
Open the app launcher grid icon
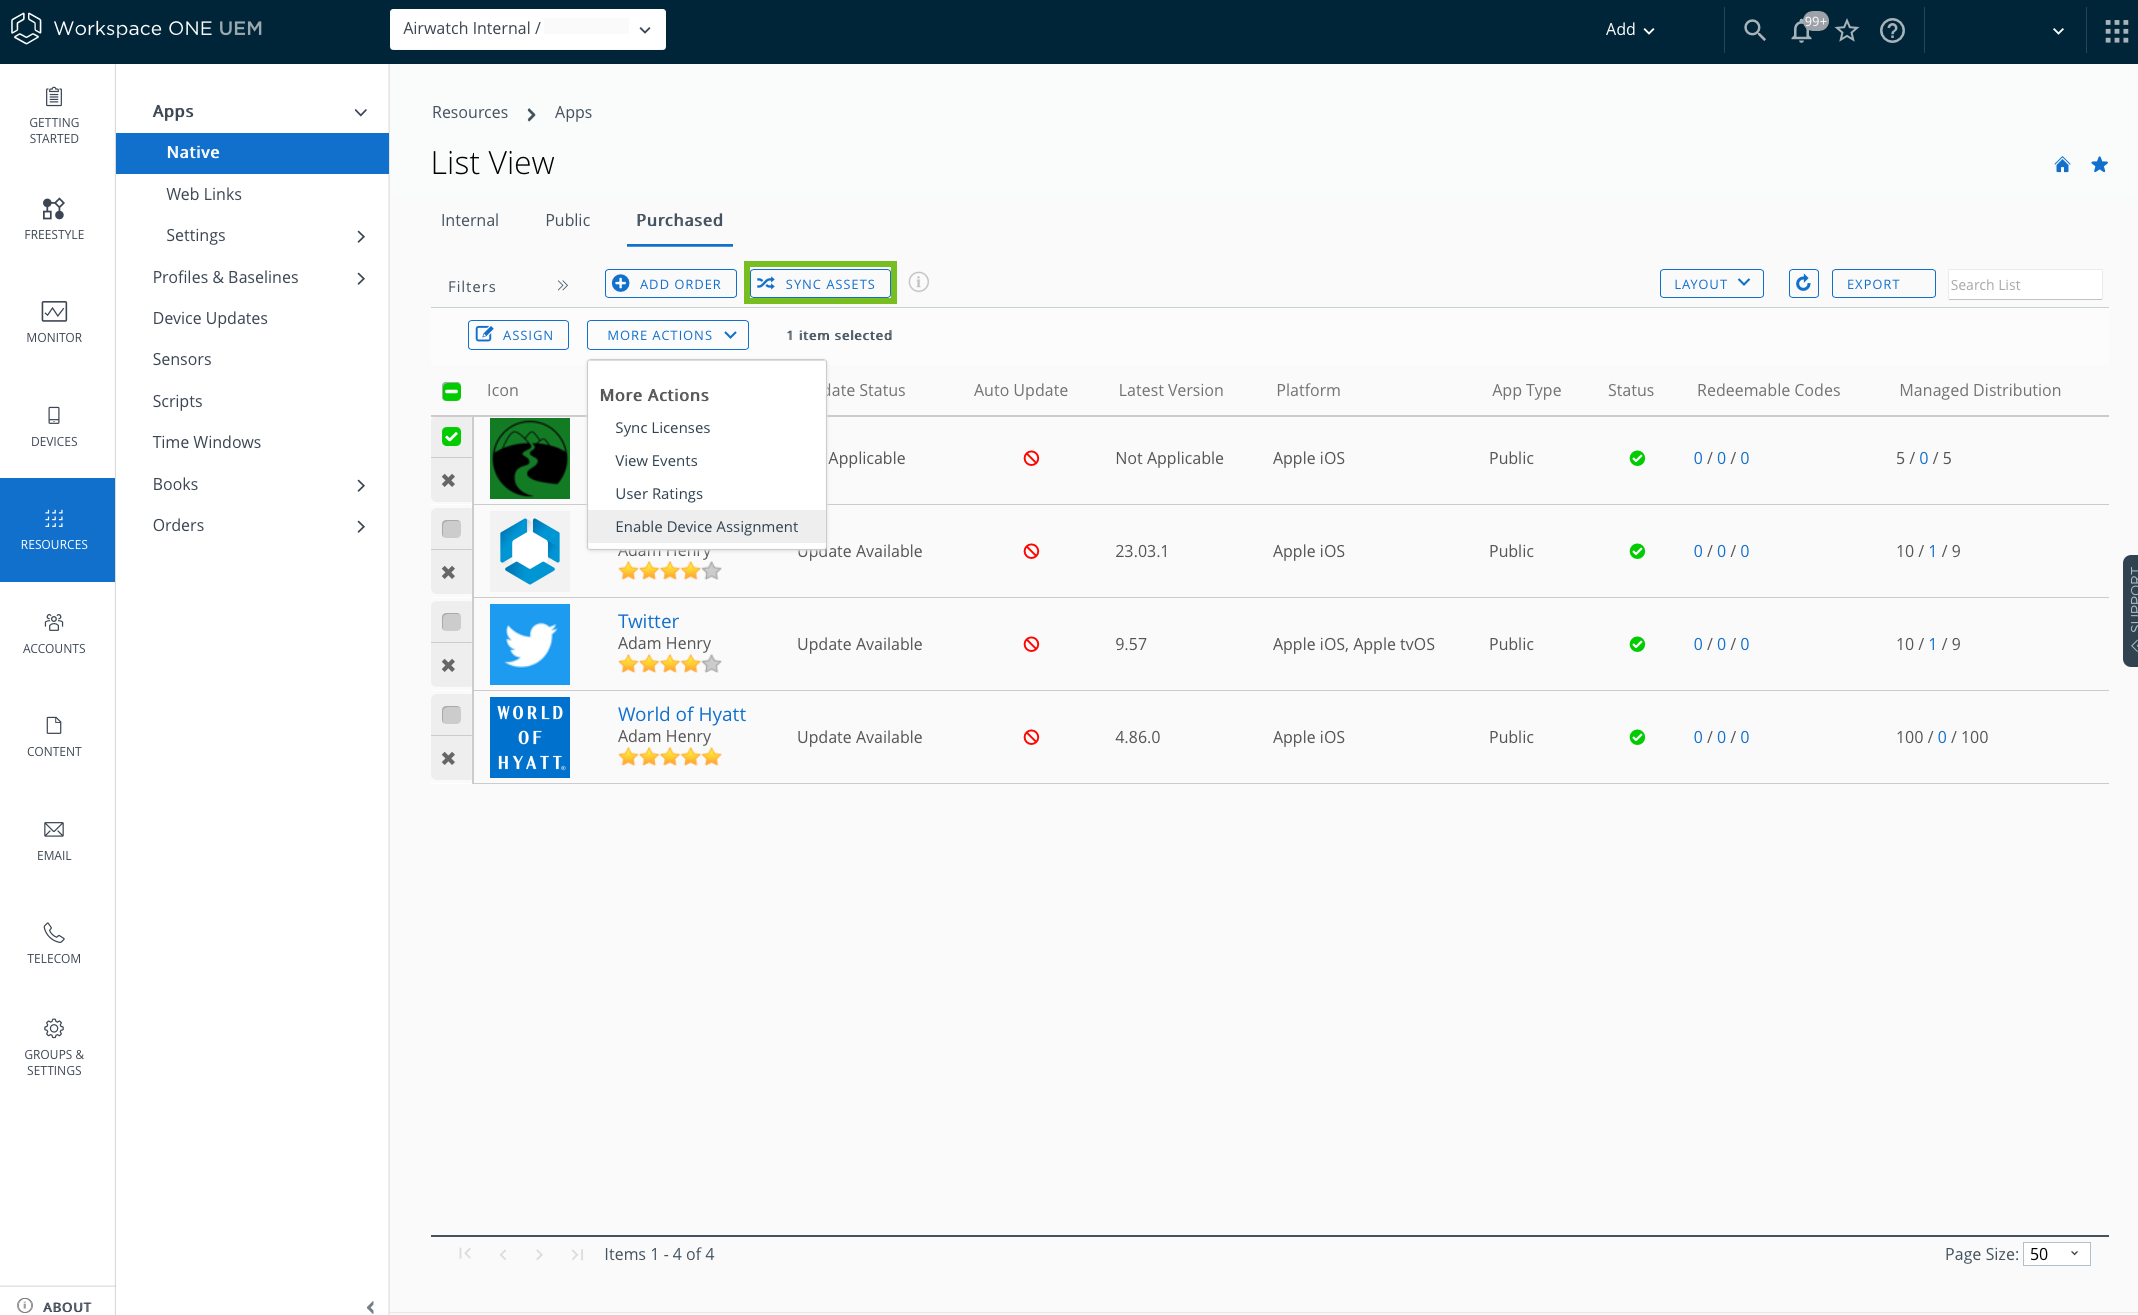point(2116,31)
